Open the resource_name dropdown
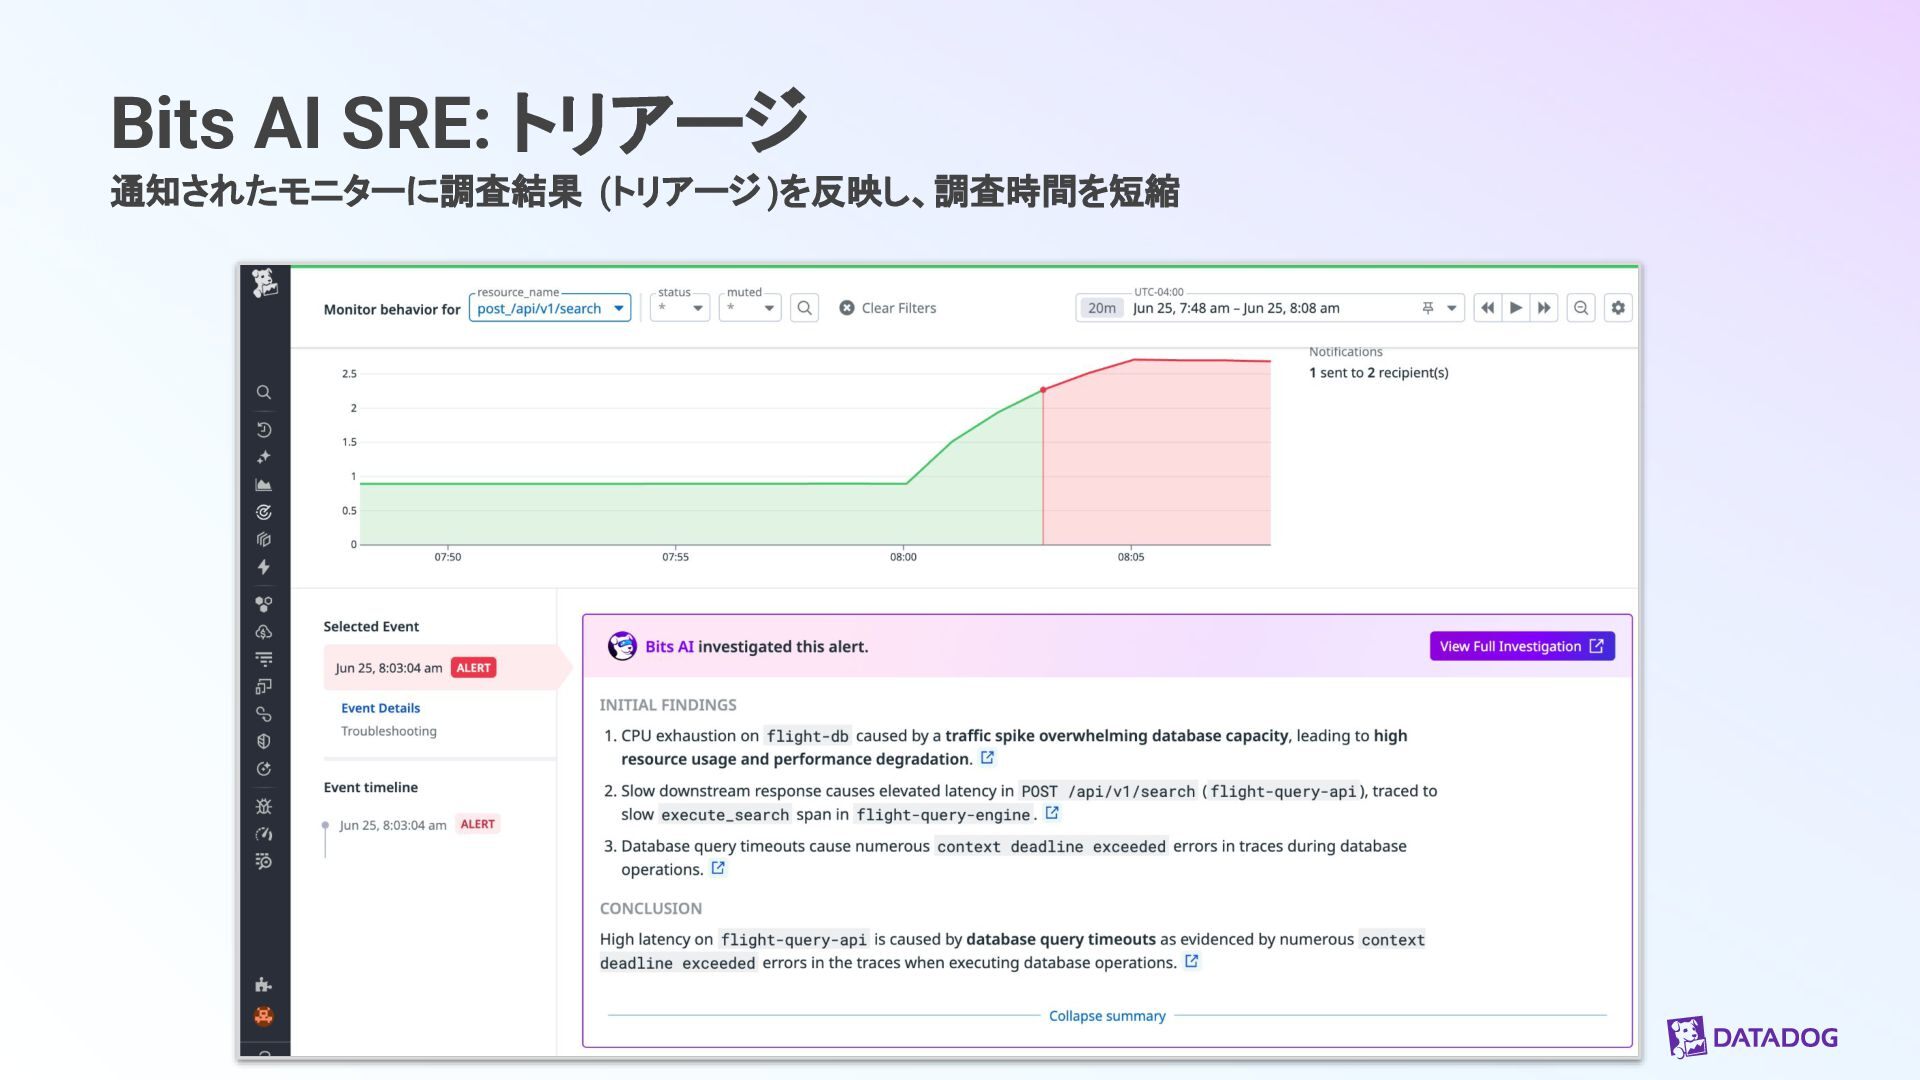The image size is (1920, 1080). (549, 308)
